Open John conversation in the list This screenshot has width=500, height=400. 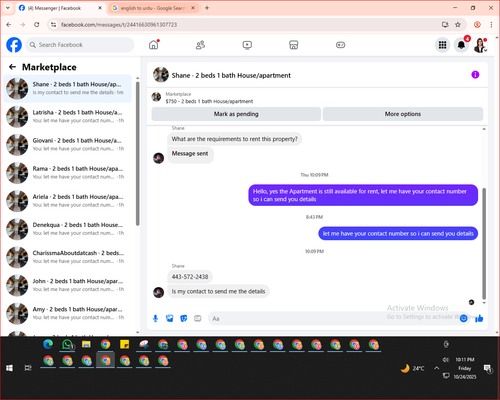coord(68,285)
